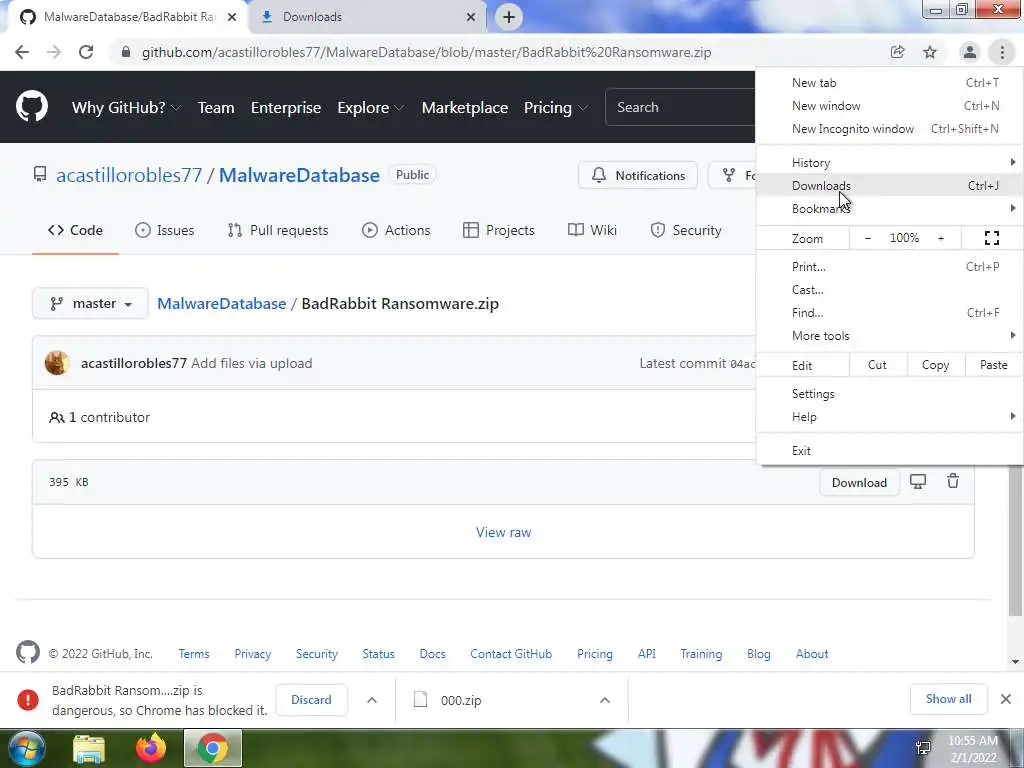The width and height of the screenshot is (1024, 768).
Task: Reload the page with the refresh icon
Action: [x=86, y=52]
